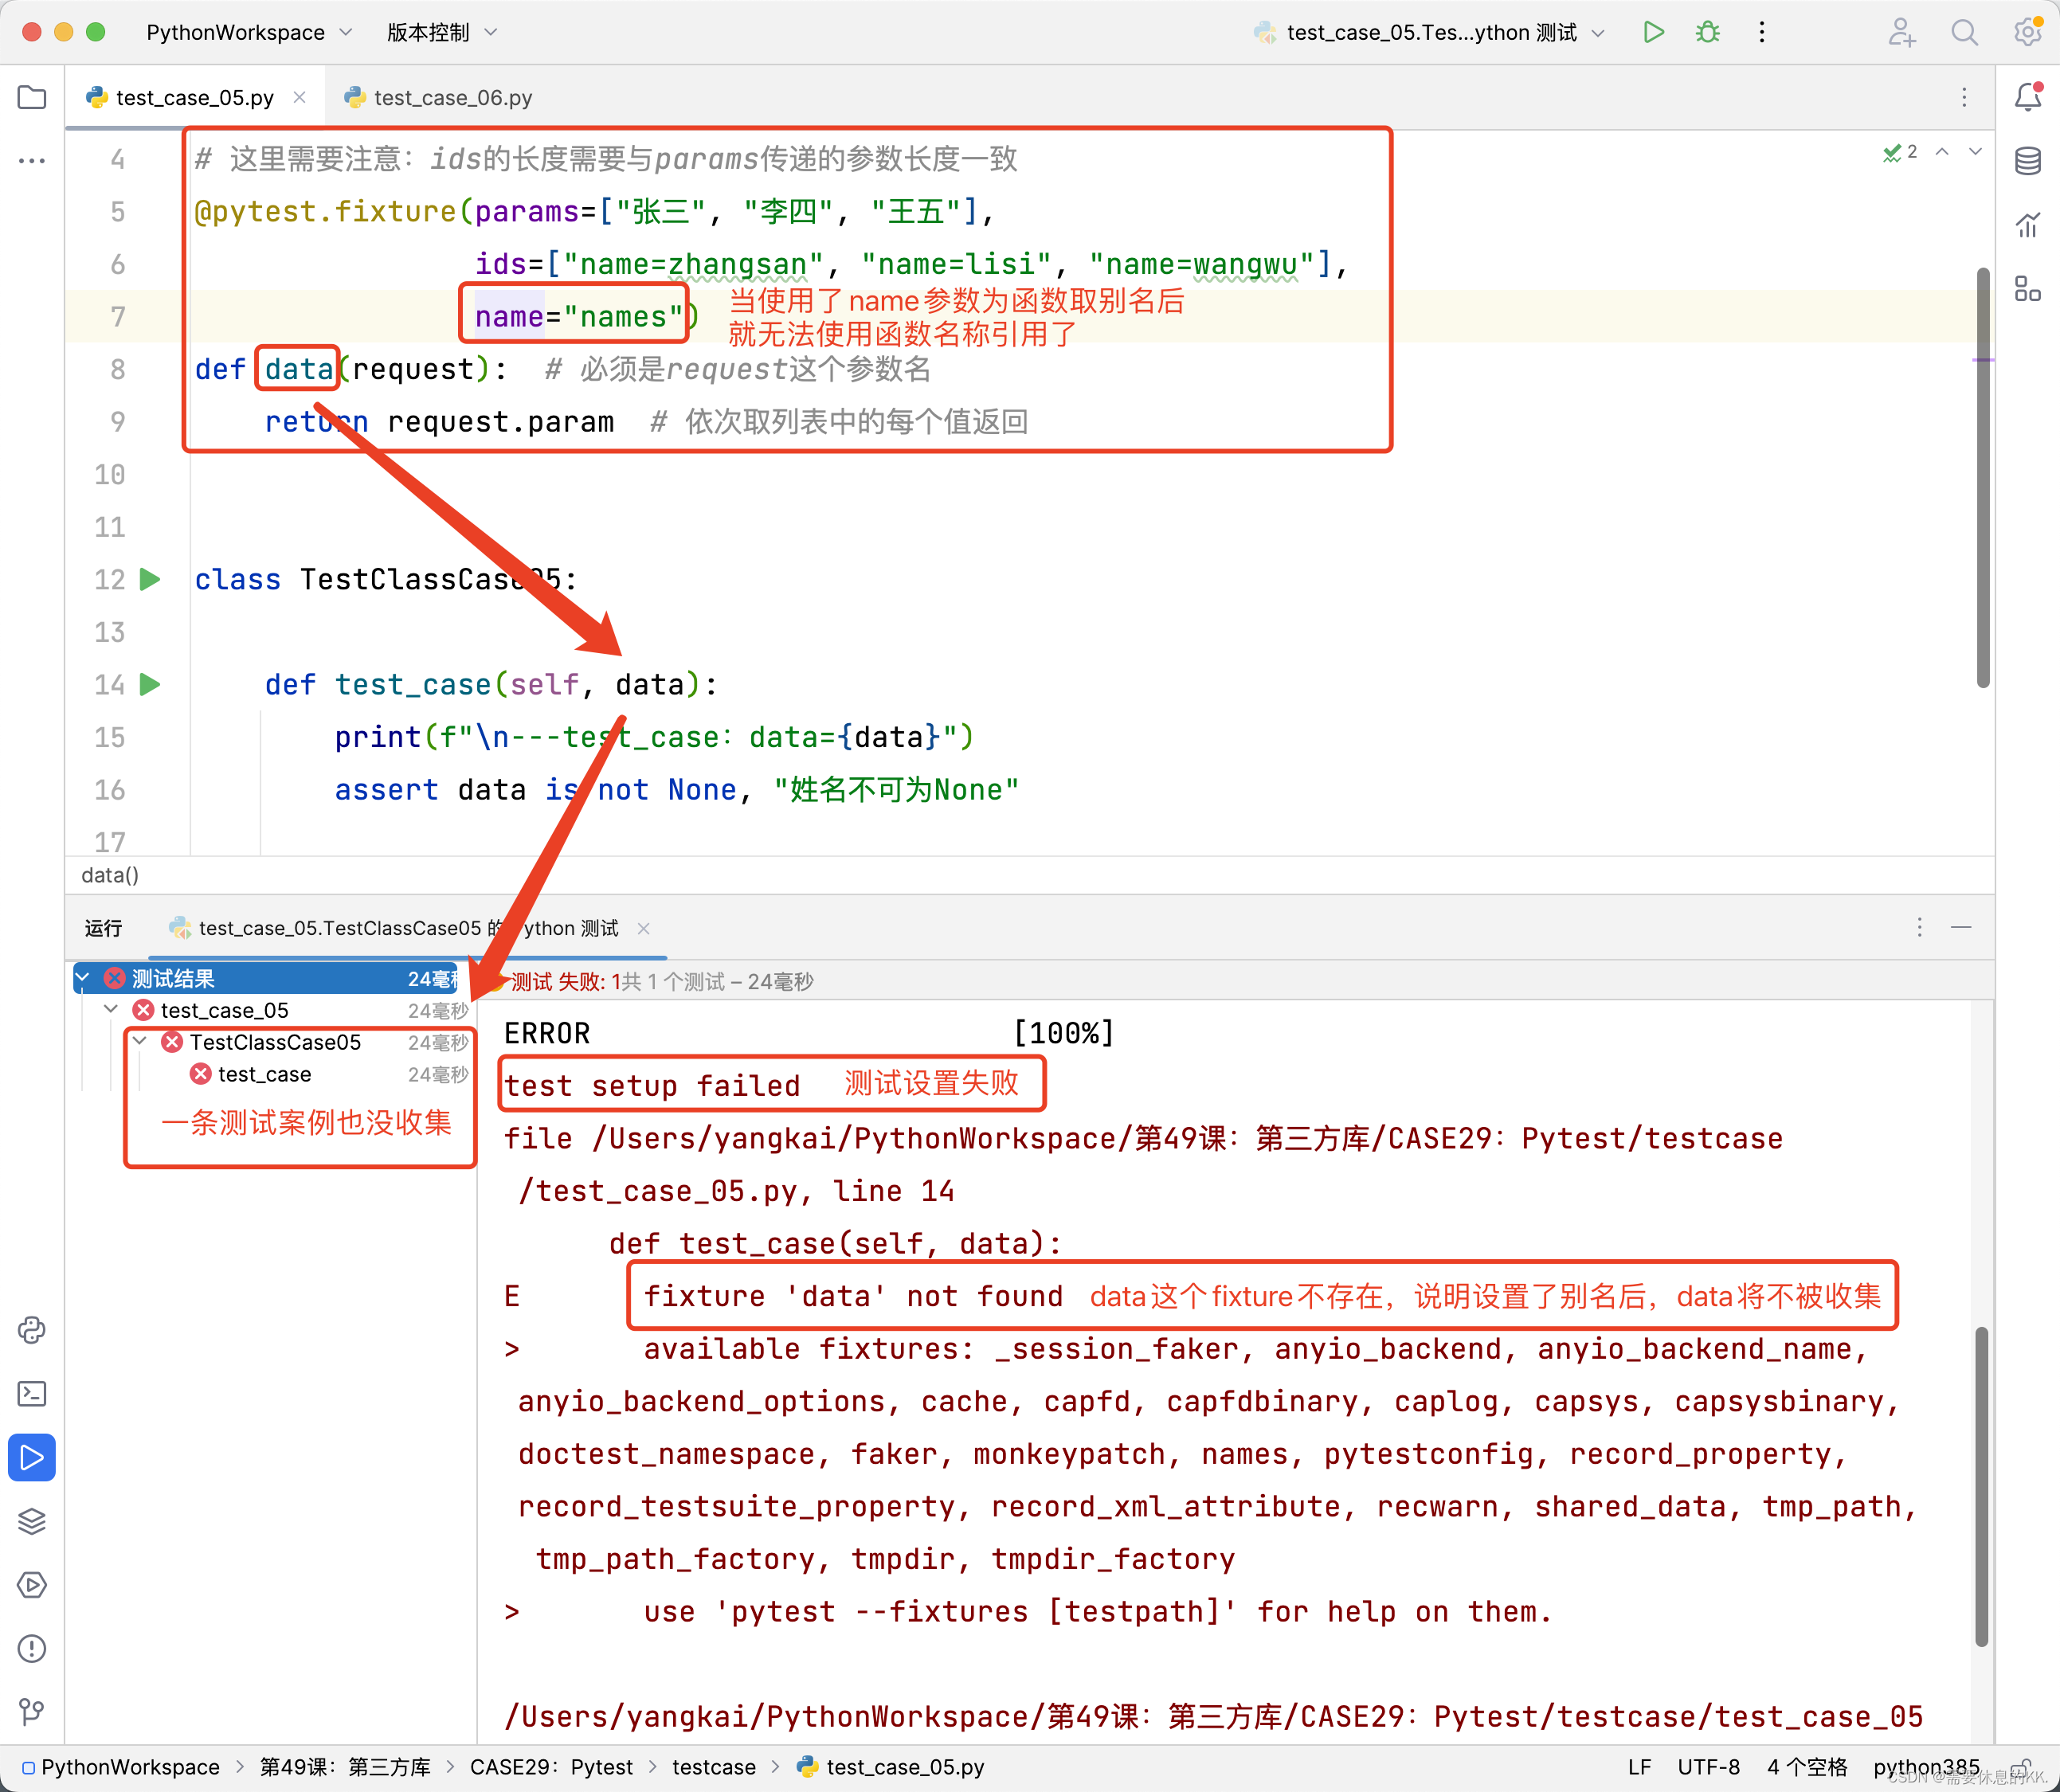Click PythonWorkspace in the breadcrumb bar
Viewport: 2060px width, 1792px height.
pyautogui.click(x=130, y=1767)
